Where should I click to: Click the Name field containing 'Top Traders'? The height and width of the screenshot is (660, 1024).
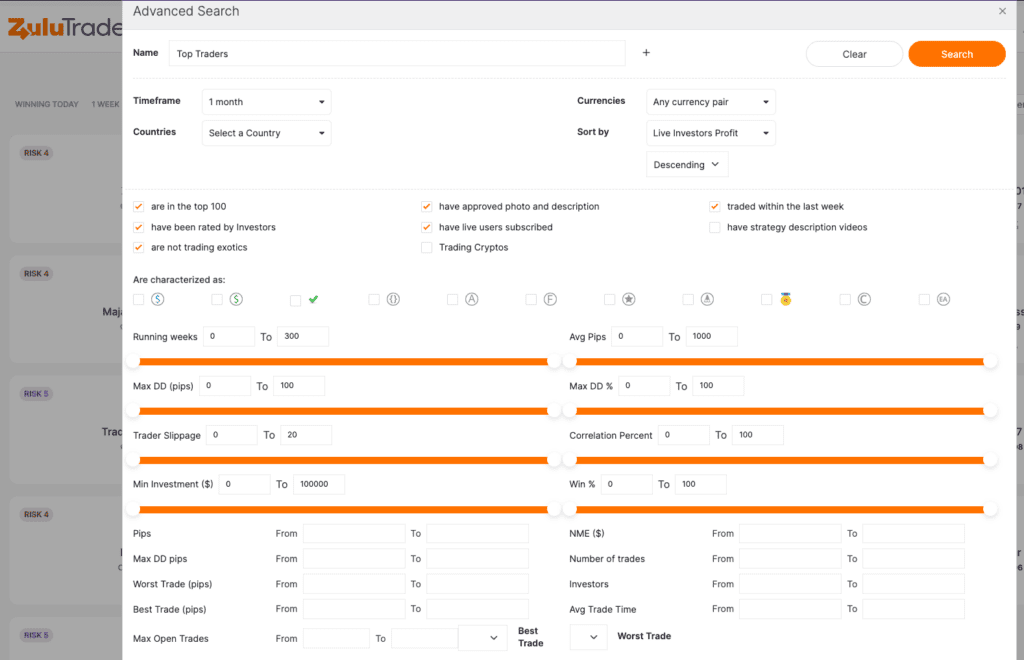pyautogui.click(x=397, y=54)
